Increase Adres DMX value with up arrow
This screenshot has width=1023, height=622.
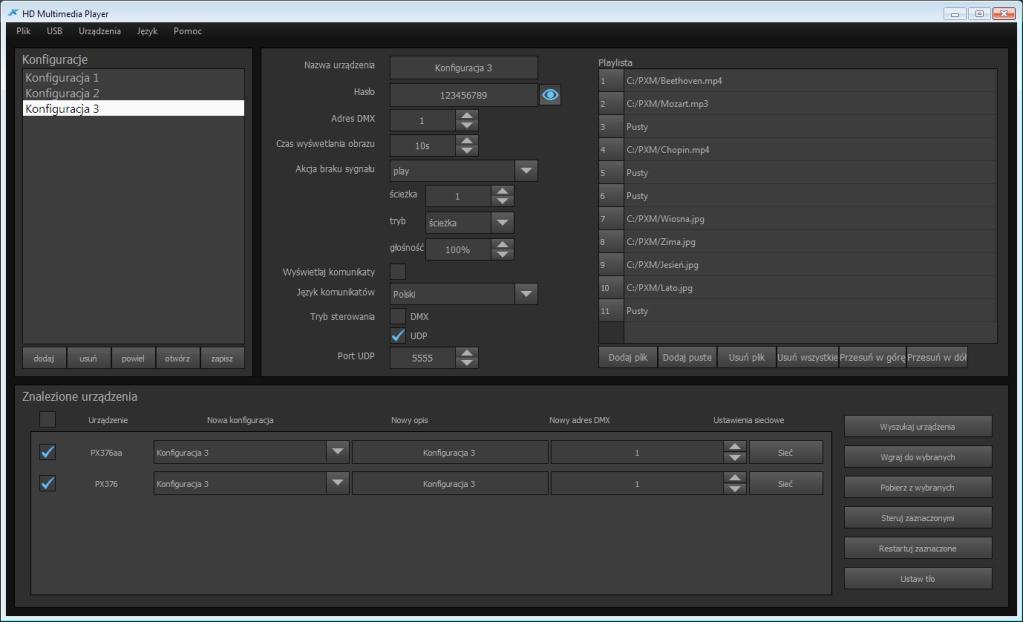pyautogui.click(x=466, y=115)
